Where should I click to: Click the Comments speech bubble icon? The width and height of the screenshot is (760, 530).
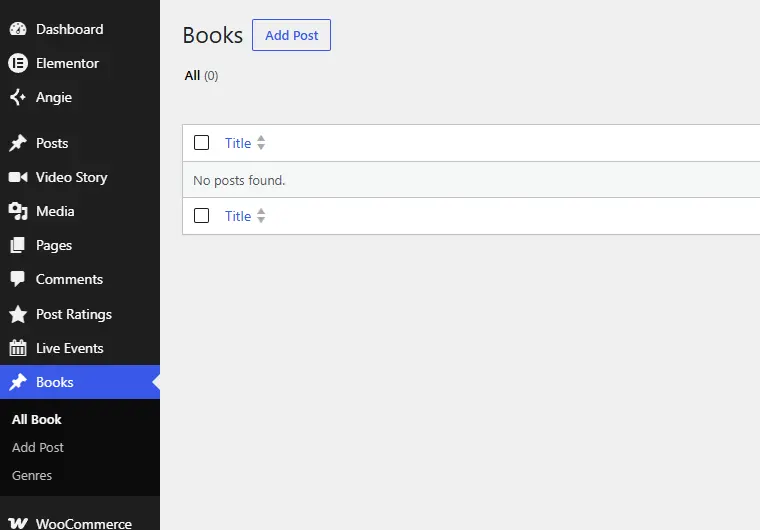[x=18, y=279]
